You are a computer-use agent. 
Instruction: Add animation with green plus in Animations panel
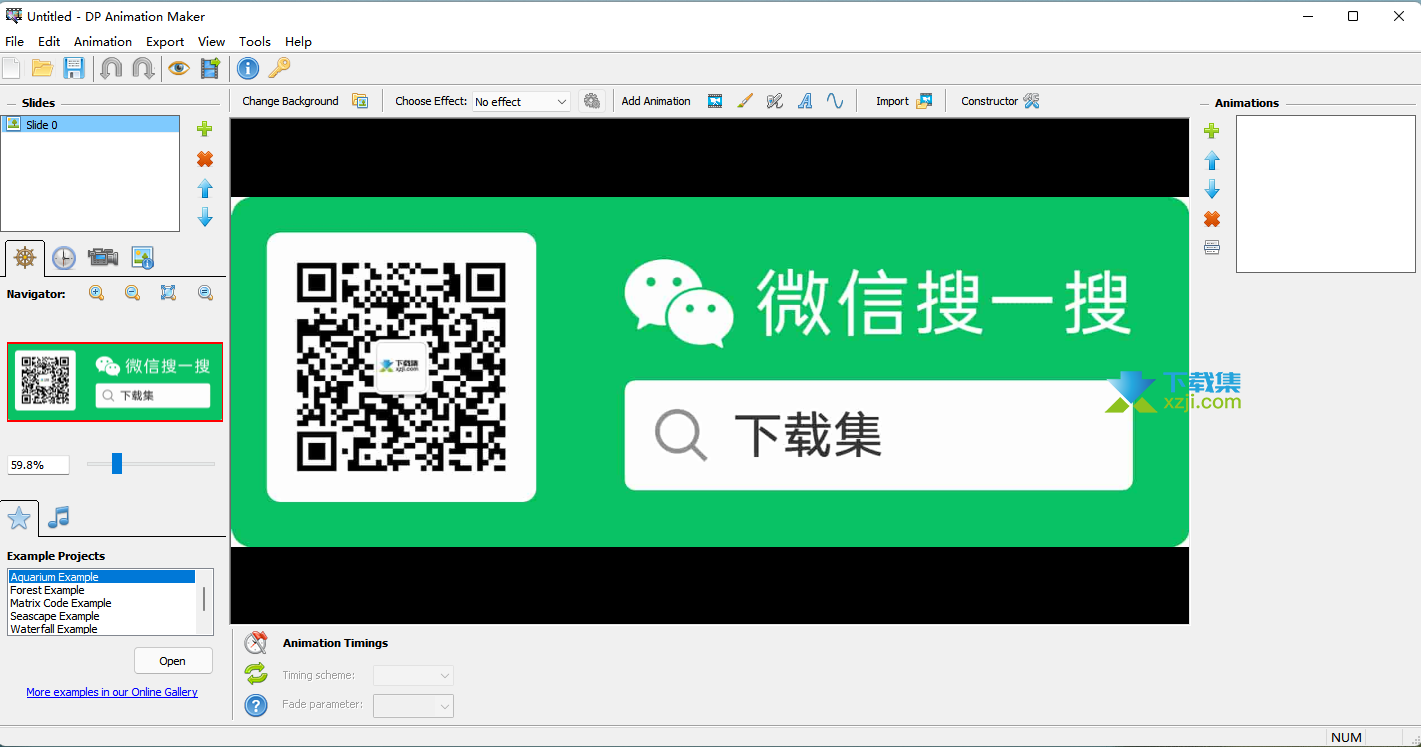coord(1212,131)
